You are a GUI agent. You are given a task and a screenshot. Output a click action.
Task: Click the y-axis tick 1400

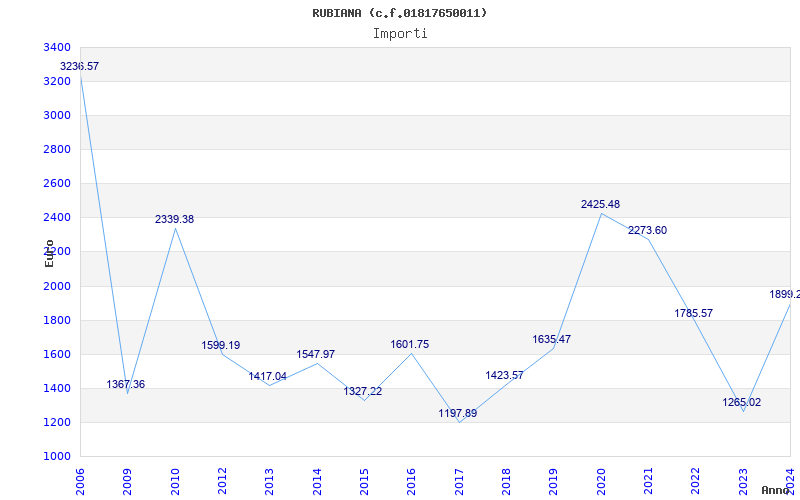click(x=57, y=389)
